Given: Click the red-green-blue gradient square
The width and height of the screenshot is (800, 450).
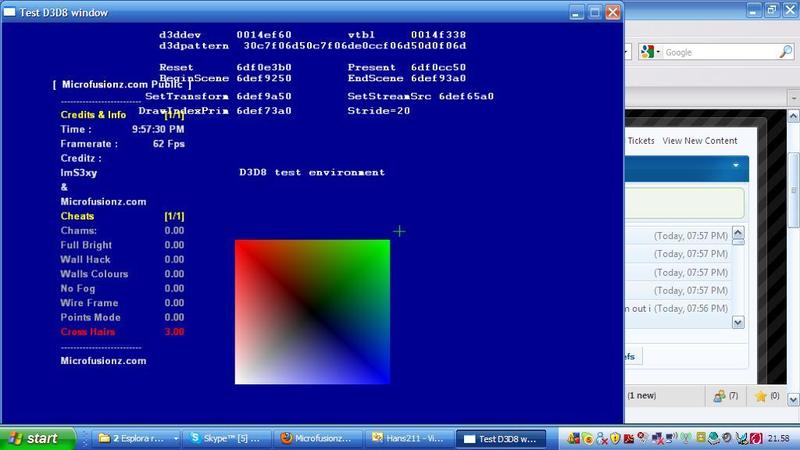Looking at the screenshot, I should tap(312, 312).
